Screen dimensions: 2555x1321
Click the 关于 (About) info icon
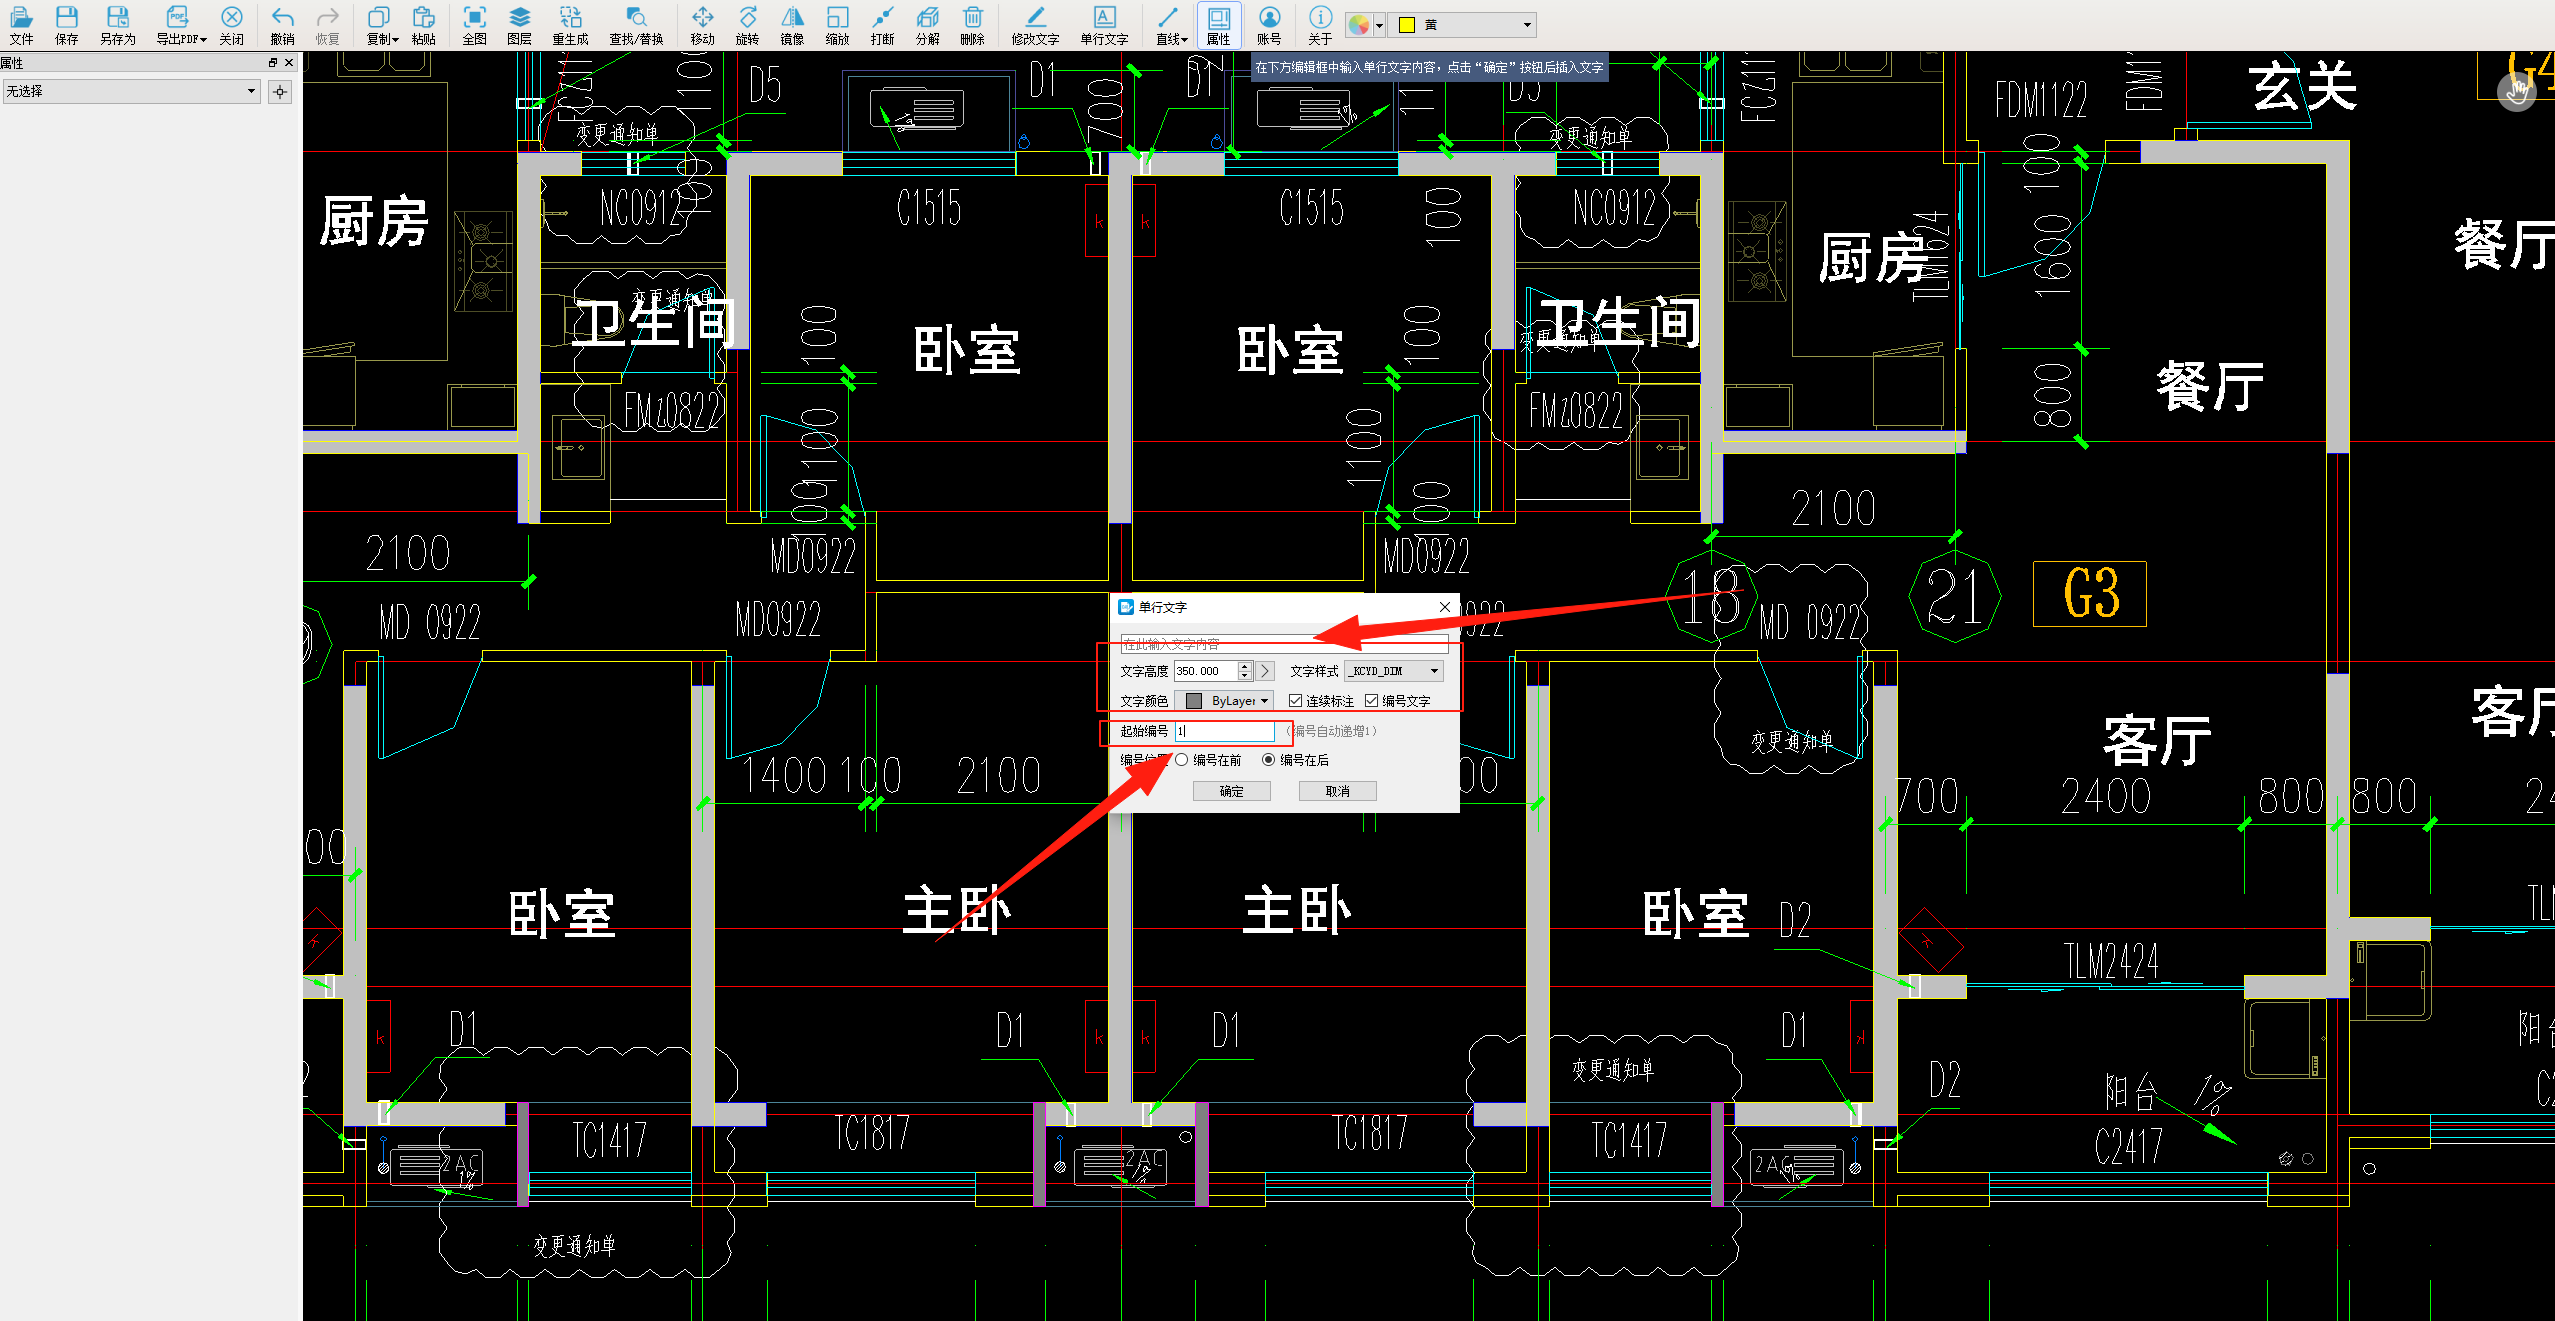tap(1320, 25)
